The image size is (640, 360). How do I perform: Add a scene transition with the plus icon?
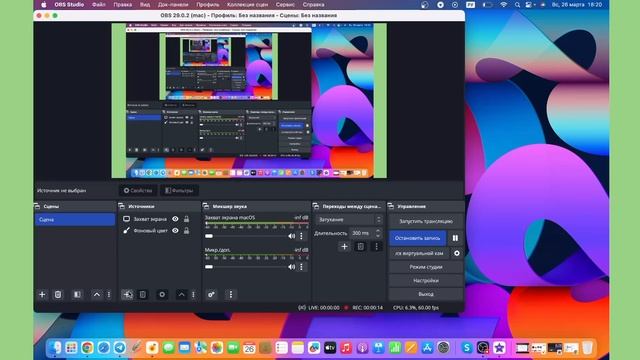[344, 247]
